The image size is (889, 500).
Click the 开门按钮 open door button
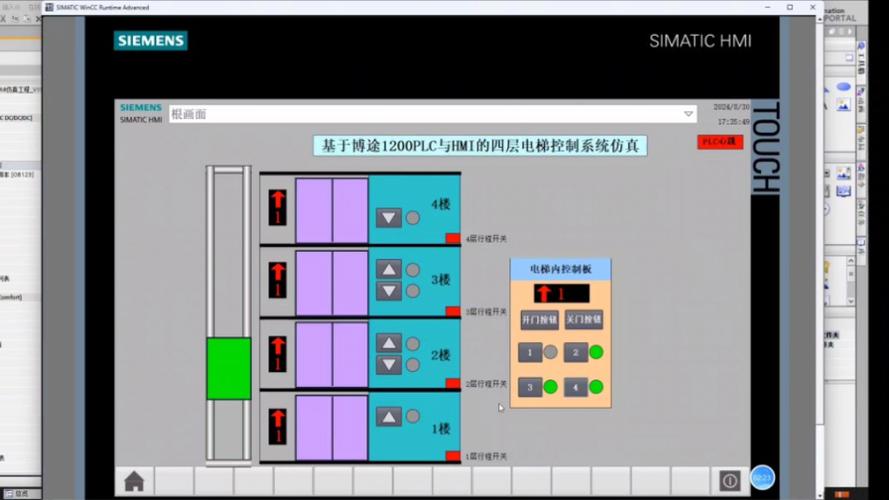coord(538,320)
